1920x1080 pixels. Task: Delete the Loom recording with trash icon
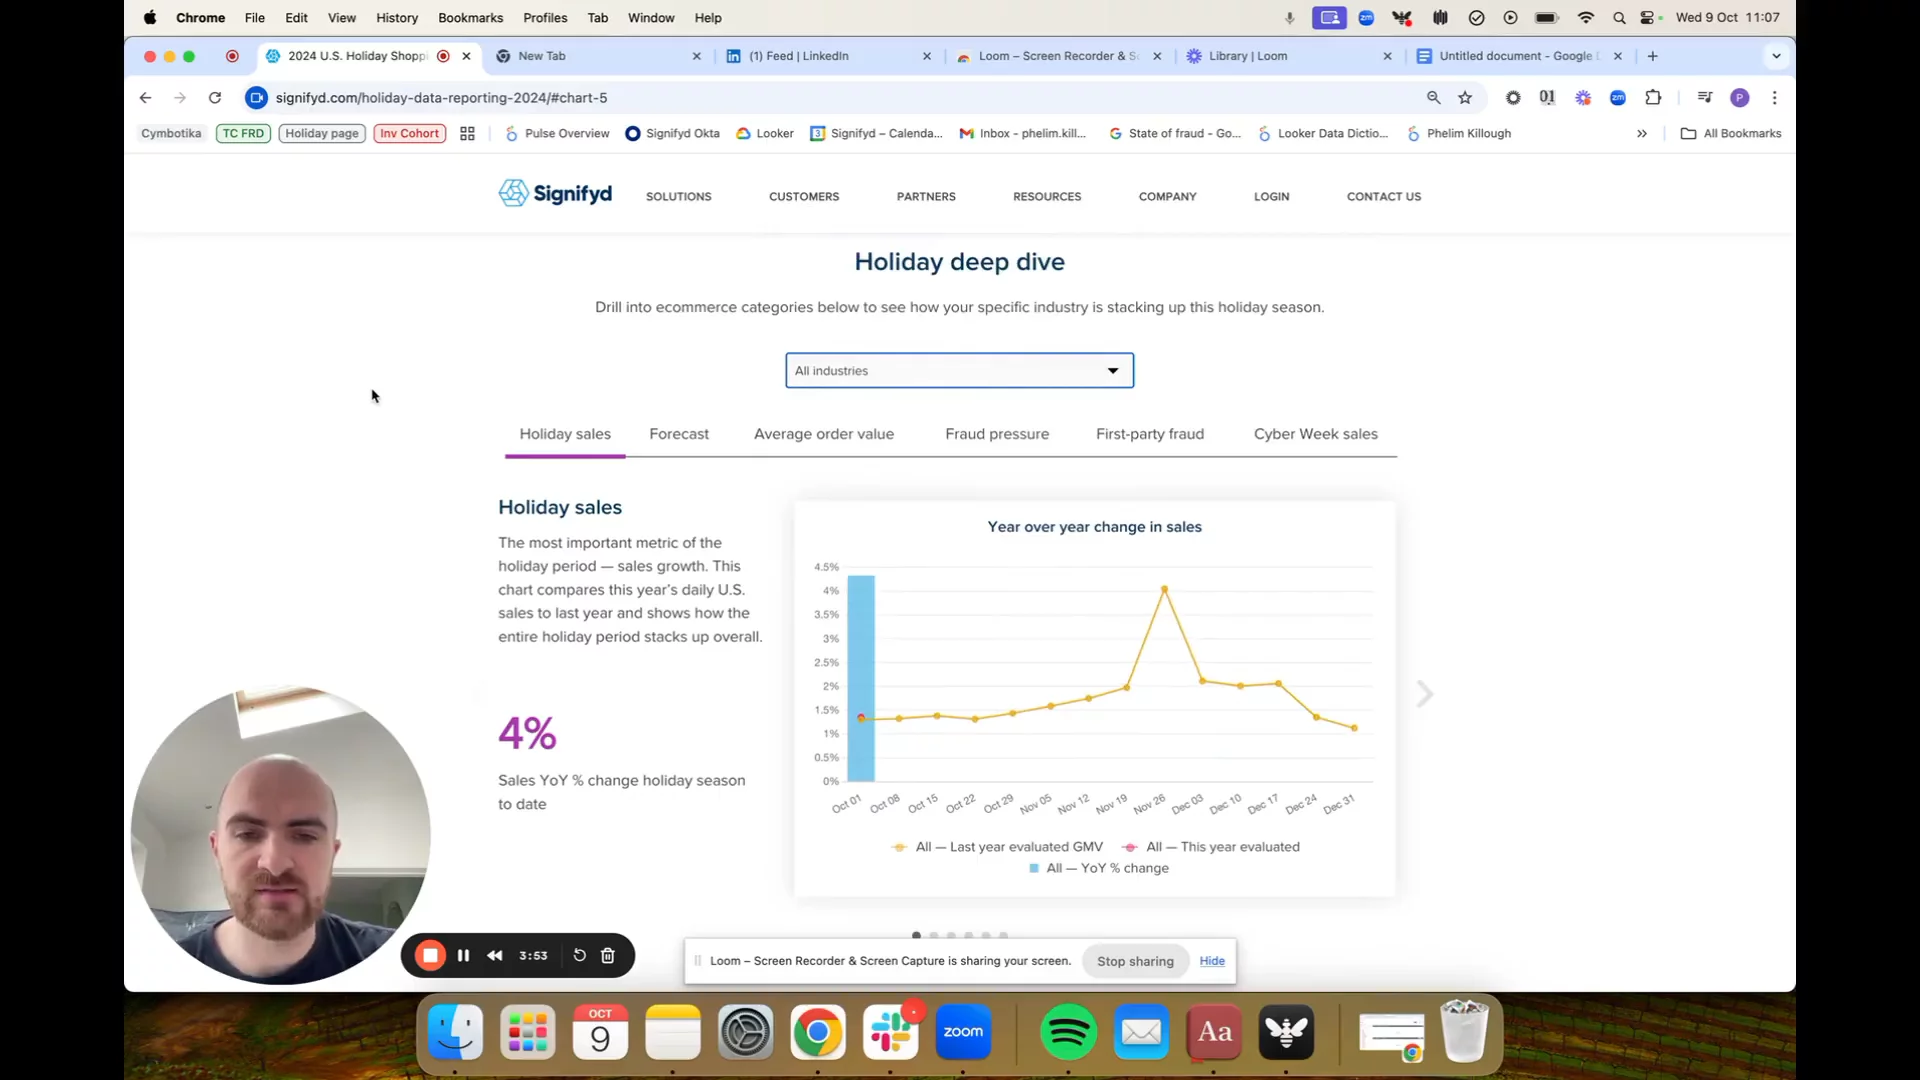[x=607, y=955]
